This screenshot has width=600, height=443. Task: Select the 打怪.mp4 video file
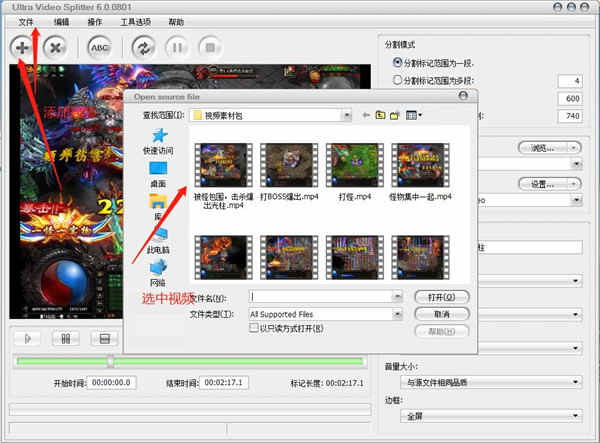[355, 172]
